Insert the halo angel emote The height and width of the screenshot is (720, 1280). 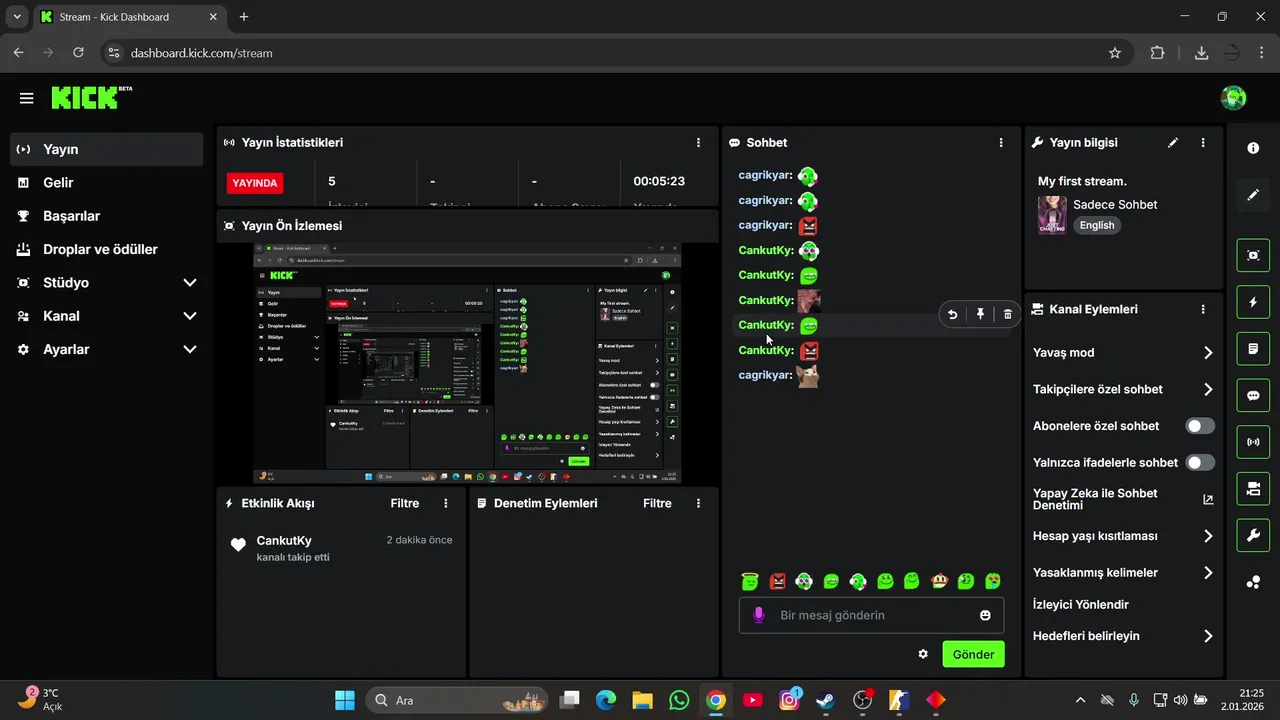tap(750, 581)
